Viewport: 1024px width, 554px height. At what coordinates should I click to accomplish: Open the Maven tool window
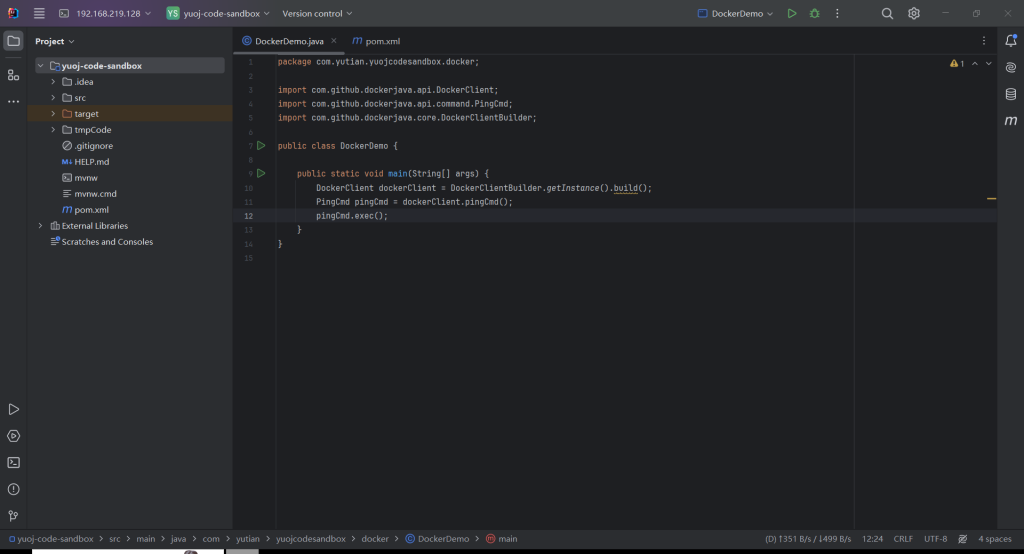(x=1011, y=120)
